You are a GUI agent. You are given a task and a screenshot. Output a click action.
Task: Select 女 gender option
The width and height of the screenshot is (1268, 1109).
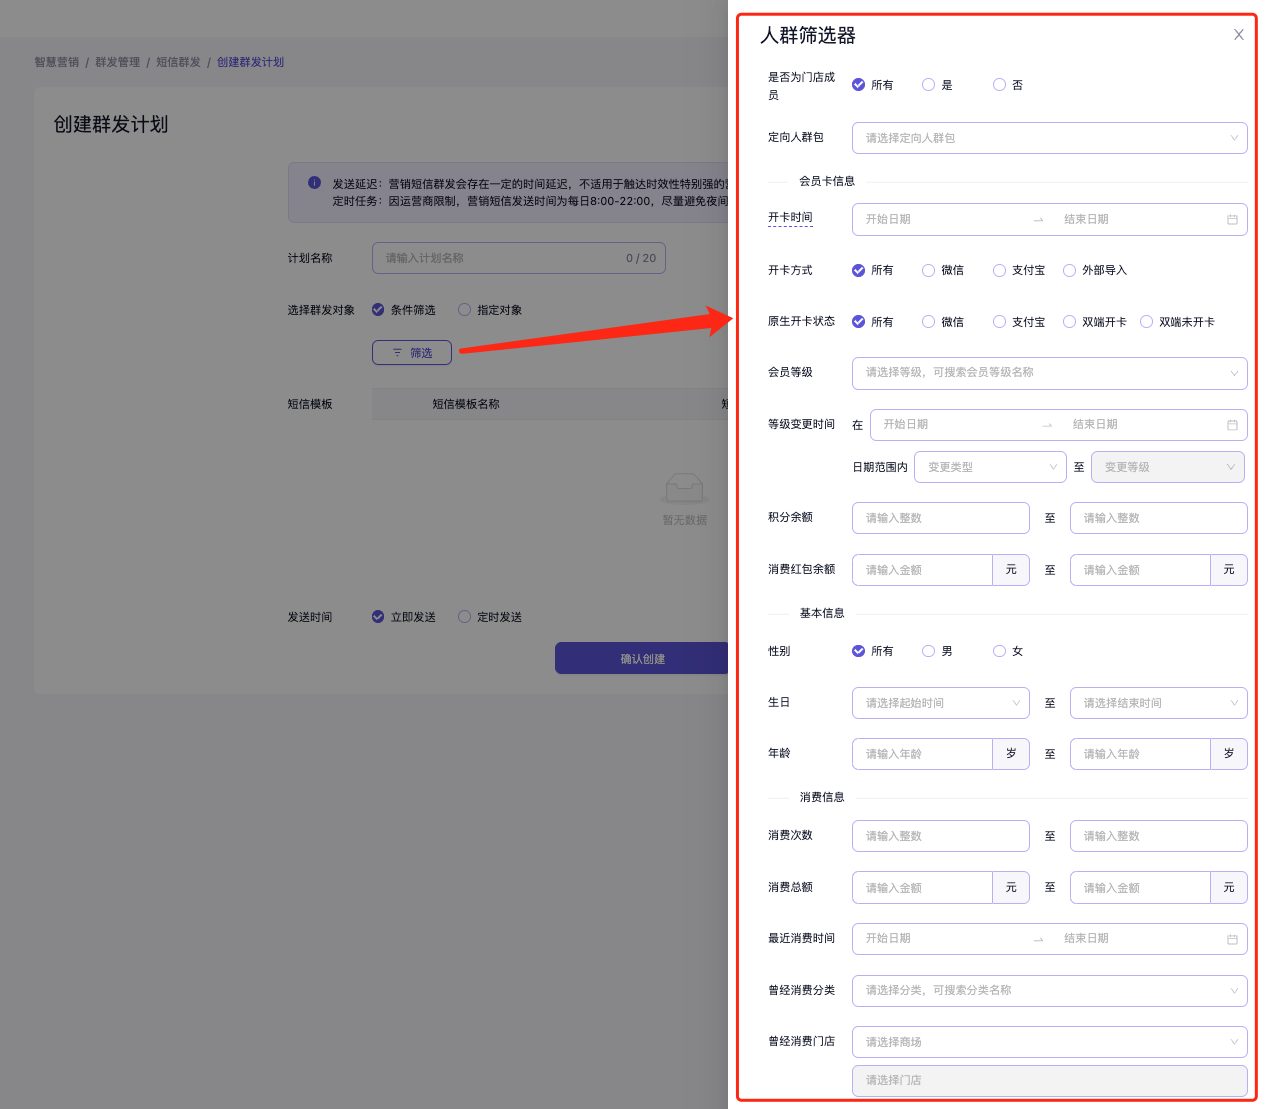point(999,651)
